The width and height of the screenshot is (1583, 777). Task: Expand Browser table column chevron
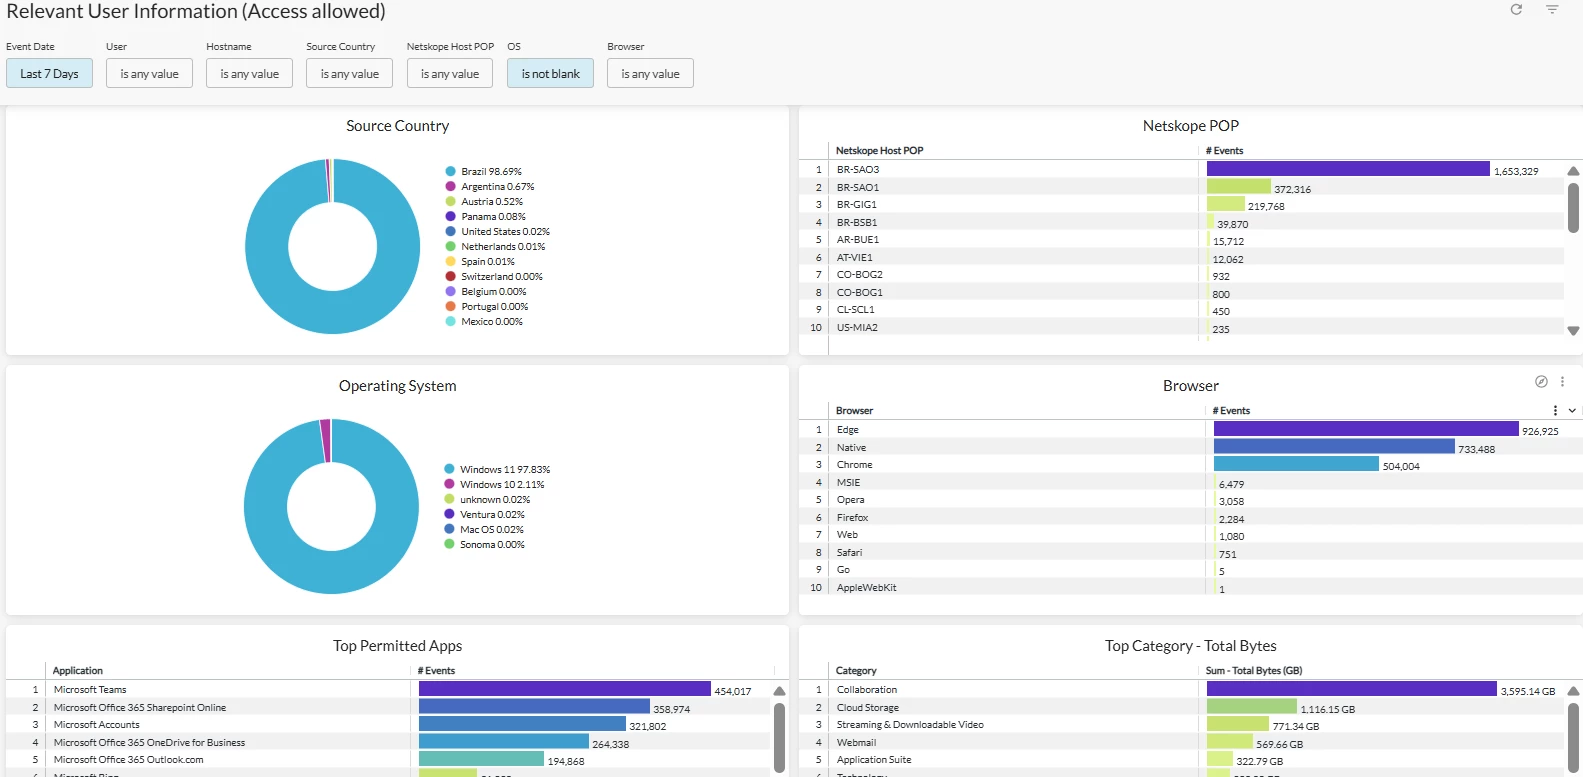point(1572,410)
